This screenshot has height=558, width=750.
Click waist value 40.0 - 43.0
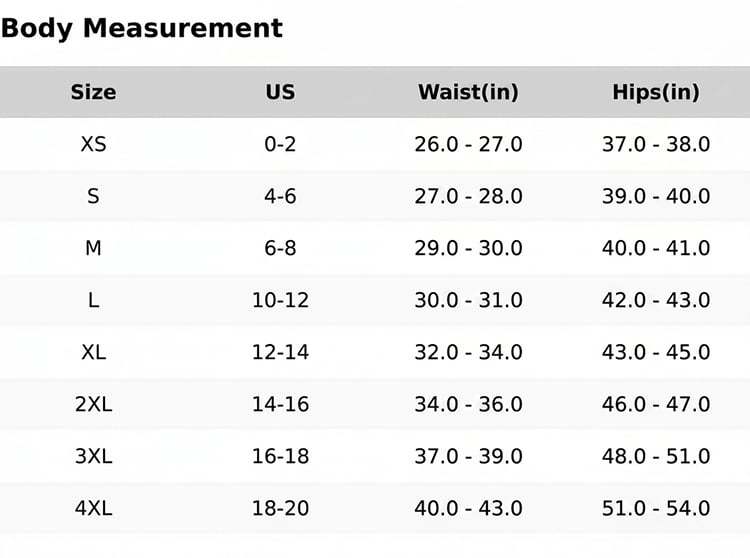[x=468, y=508]
